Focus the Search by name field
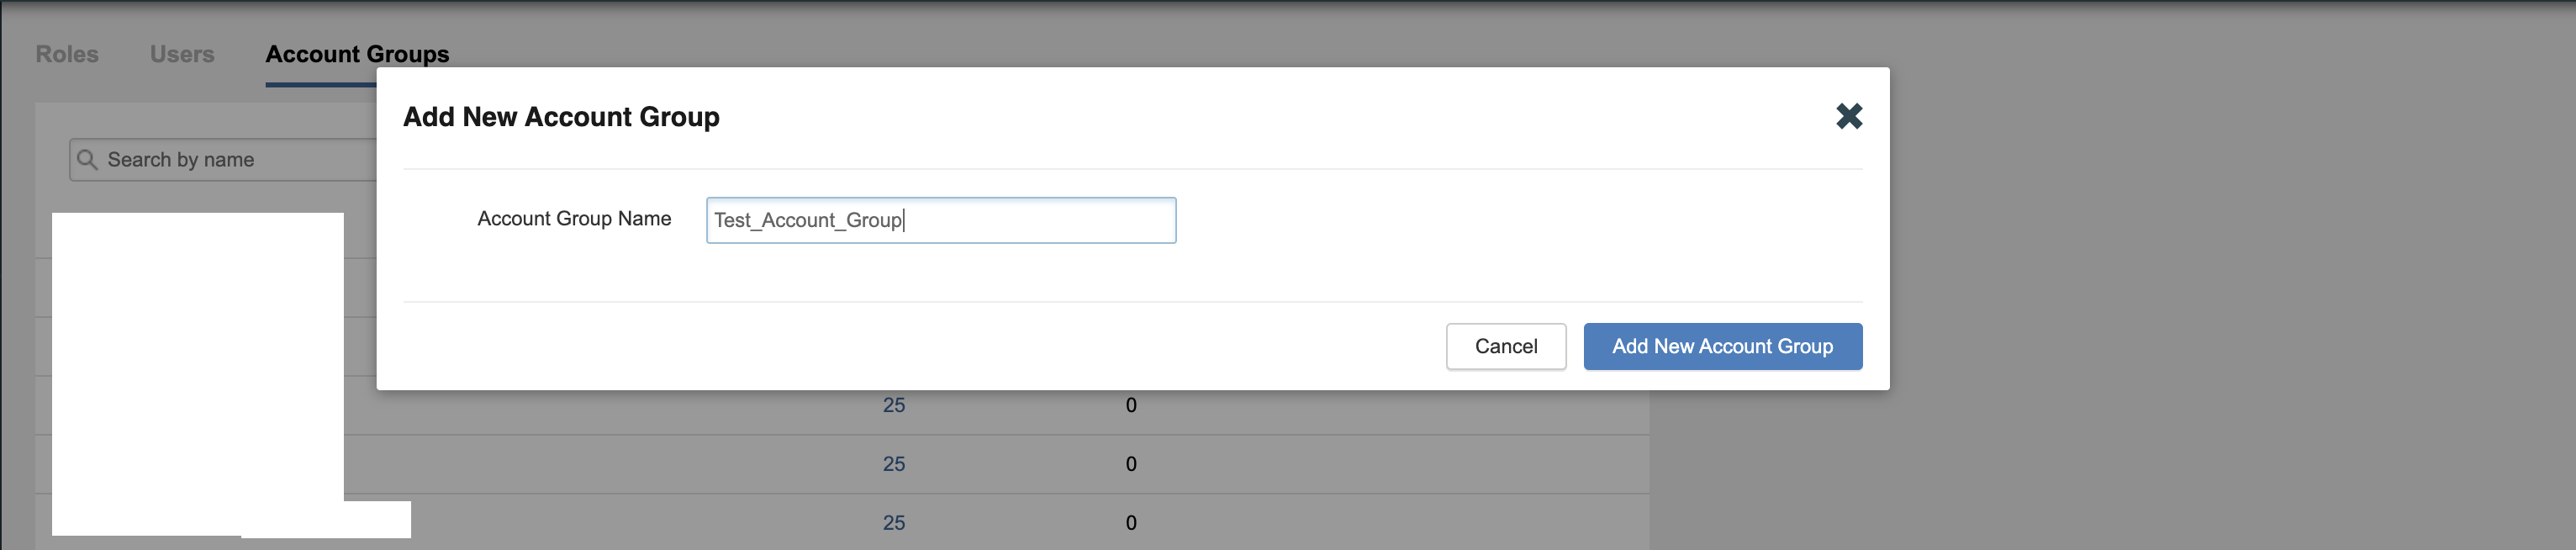2576x550 pixels. coord(223,160)
